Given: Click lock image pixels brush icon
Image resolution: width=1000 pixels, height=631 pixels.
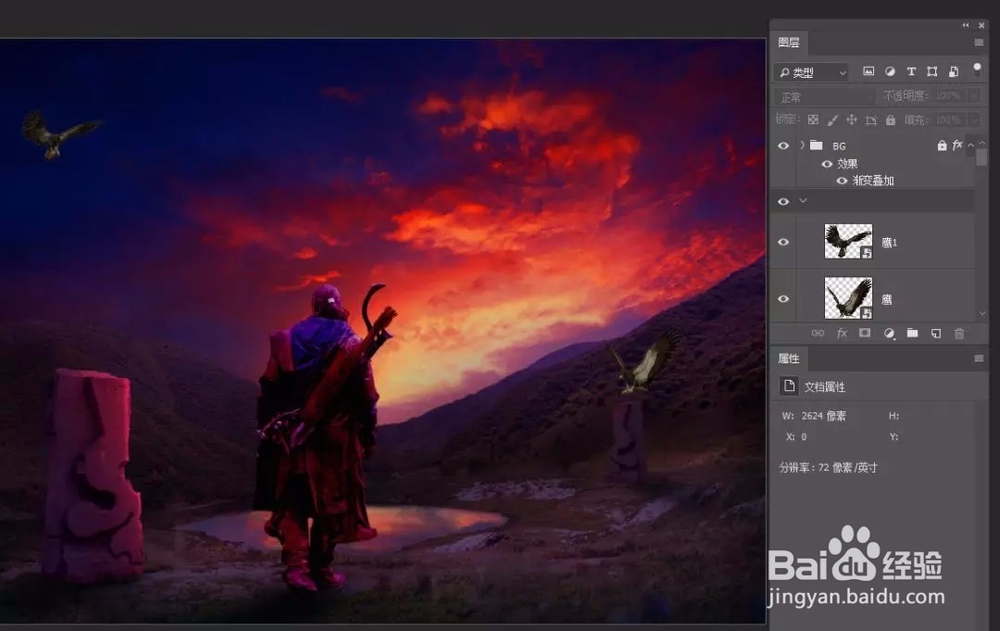Looking at the screenshot, I should 832,120.
